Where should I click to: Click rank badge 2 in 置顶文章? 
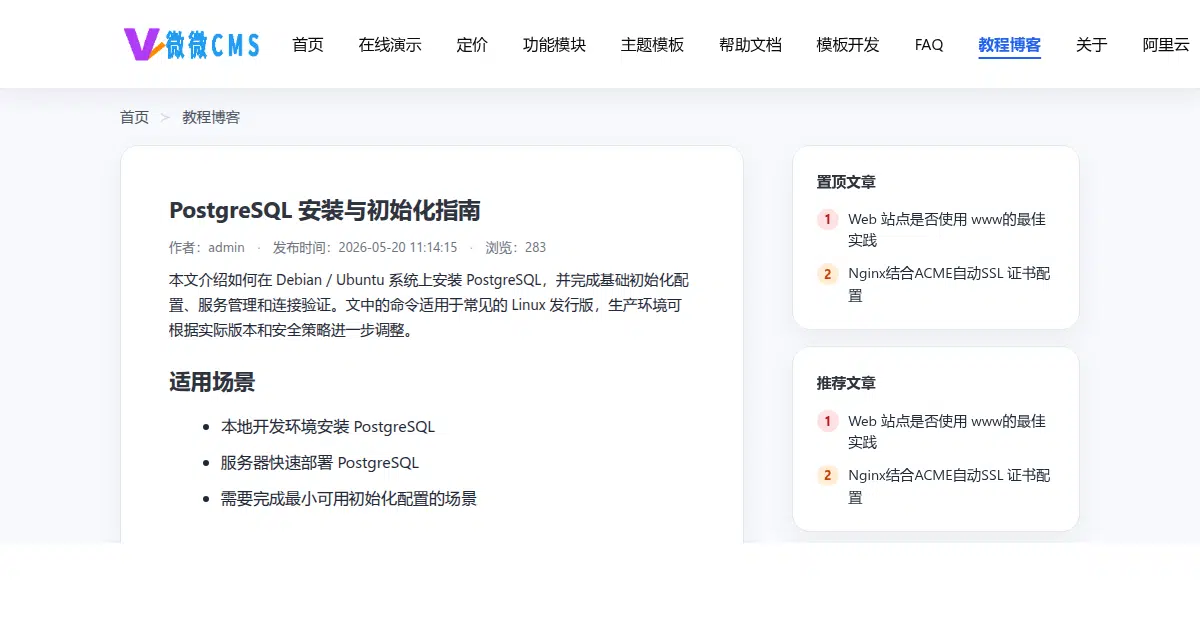(827, 274)
